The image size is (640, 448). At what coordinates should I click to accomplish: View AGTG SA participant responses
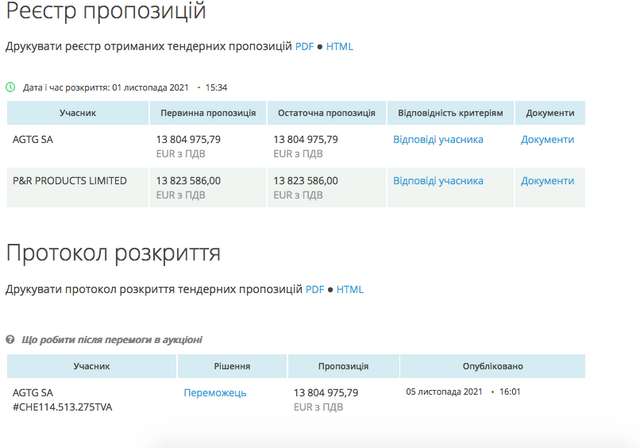tap(438, 140)
